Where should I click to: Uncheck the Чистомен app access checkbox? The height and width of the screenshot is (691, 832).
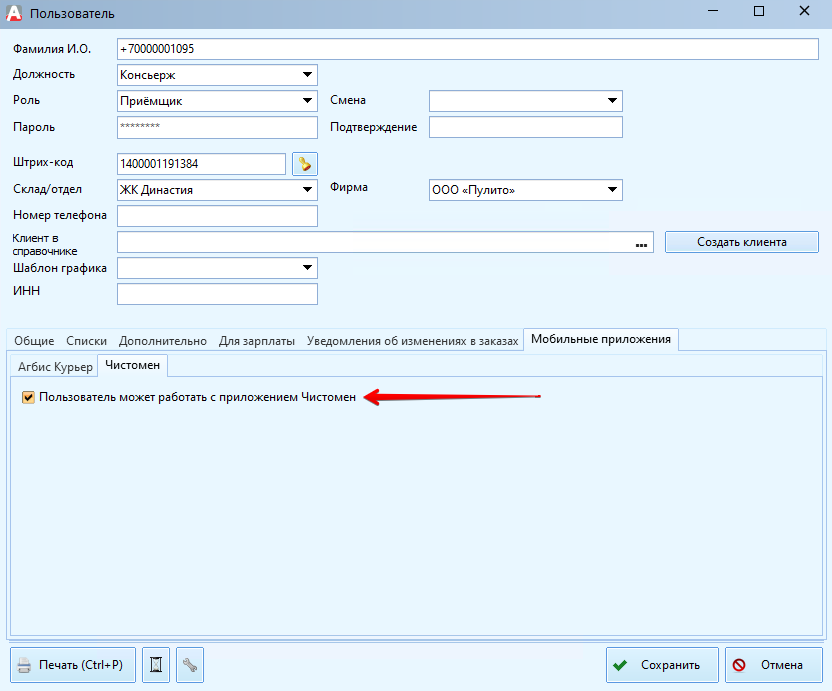coord(28,398)
